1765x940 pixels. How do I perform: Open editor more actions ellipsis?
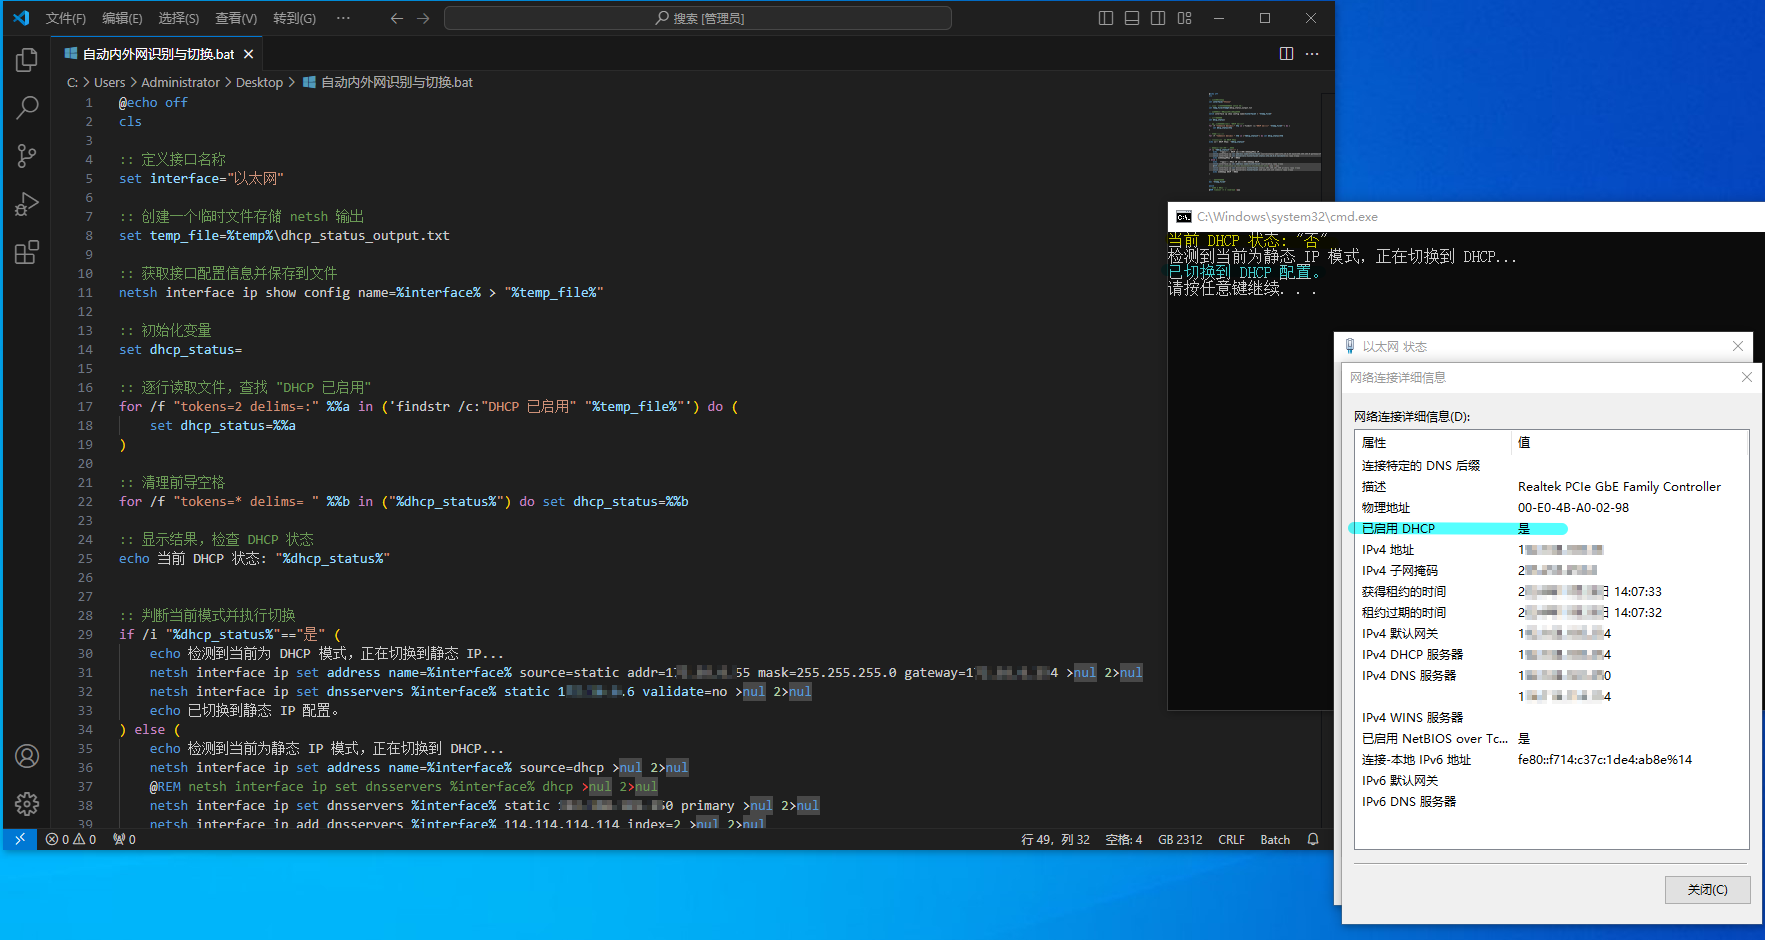[x=1312, y=54]
